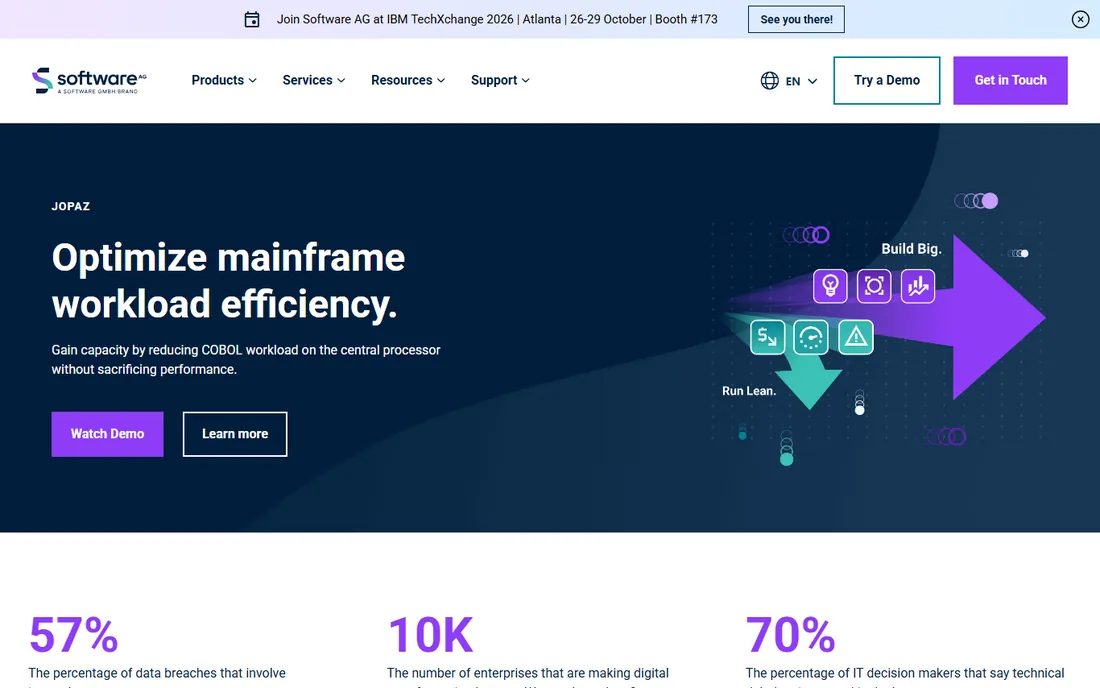
Task: Click the warning triangle icon
Action: [856, 337]
